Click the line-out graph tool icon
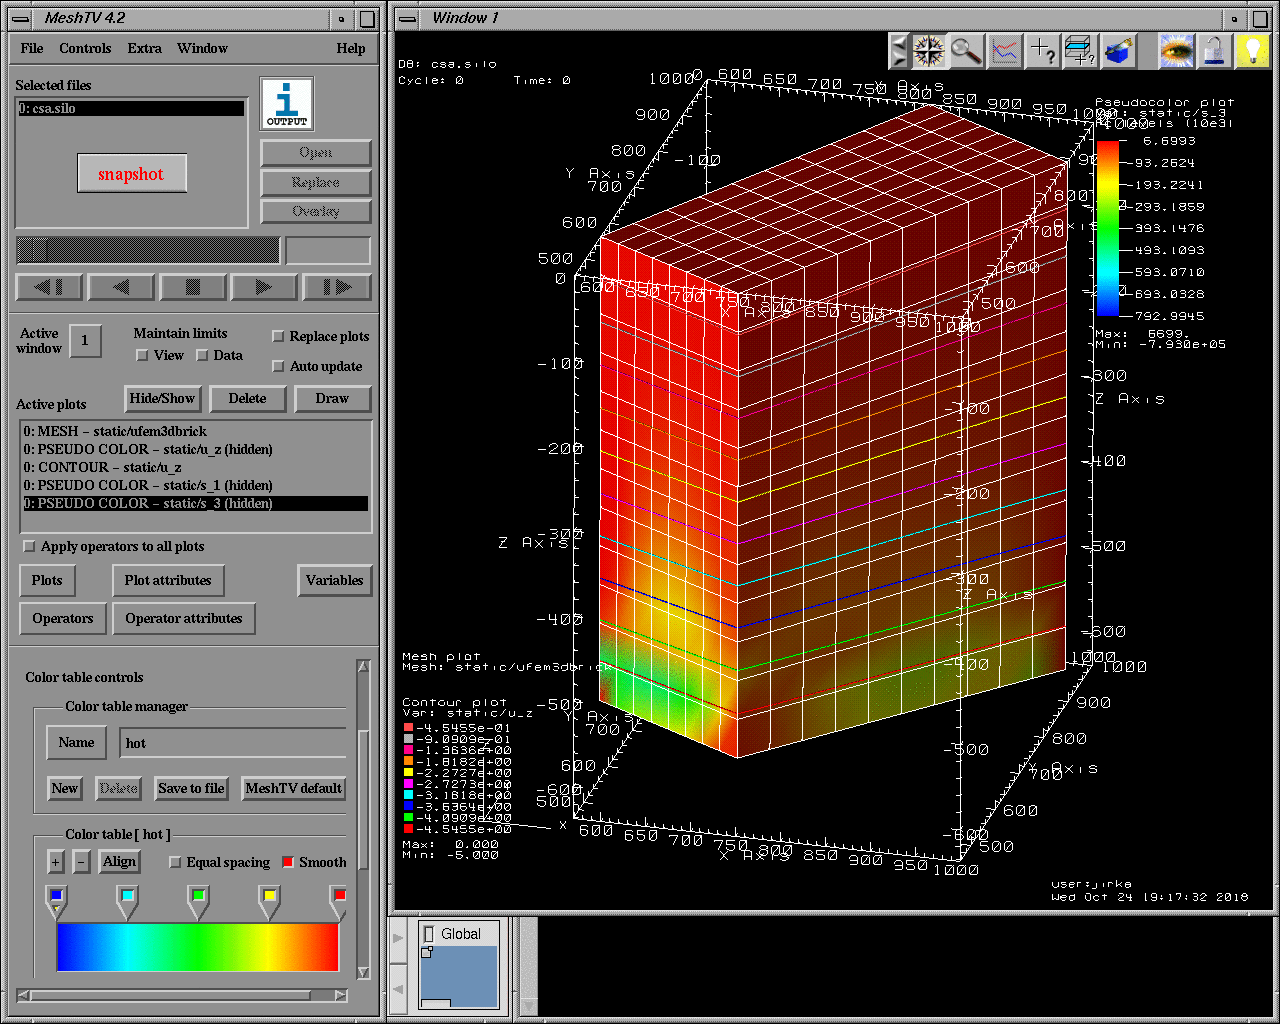 pyautogui.click(x=1005, y=51)
